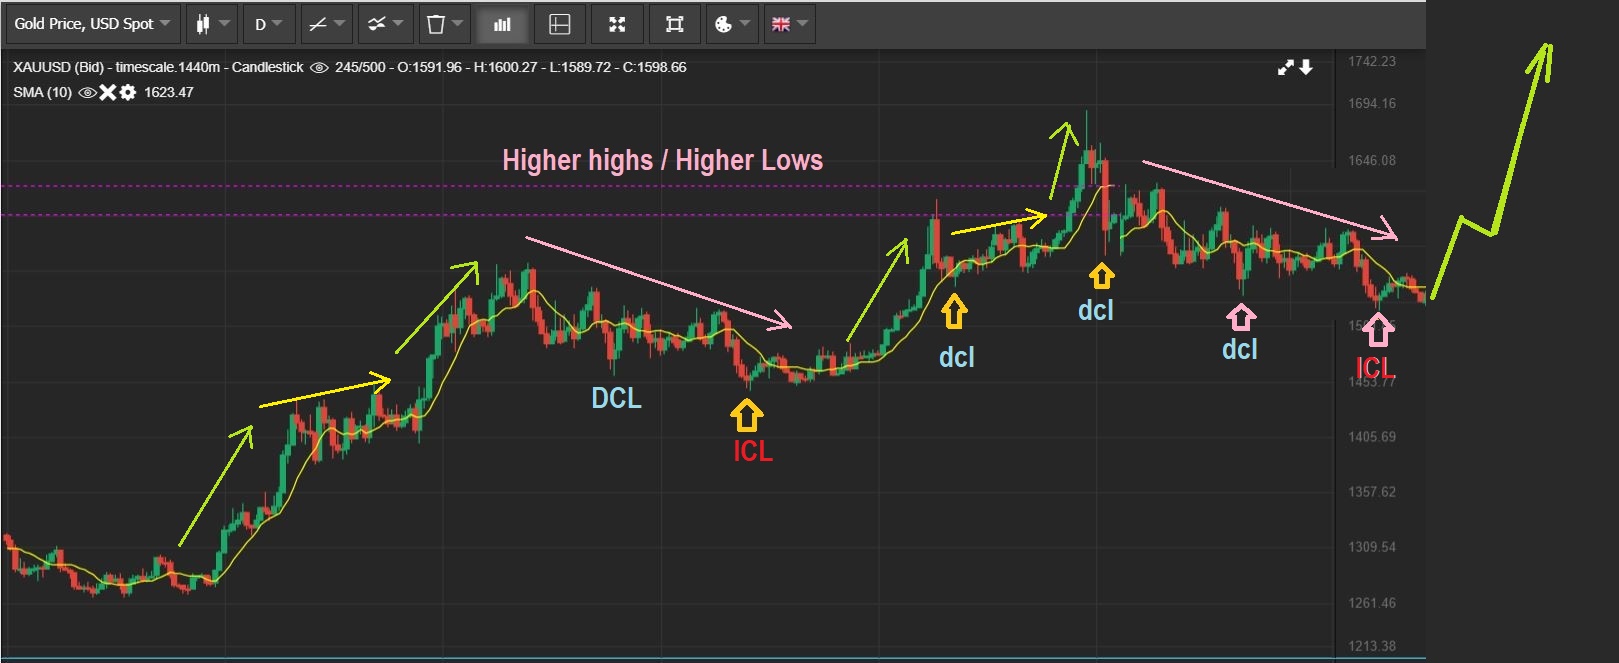Remove the SMA (10) indicator with X
The width and height of the screenshot is (1619, 663).
click(x=108, y=92)
